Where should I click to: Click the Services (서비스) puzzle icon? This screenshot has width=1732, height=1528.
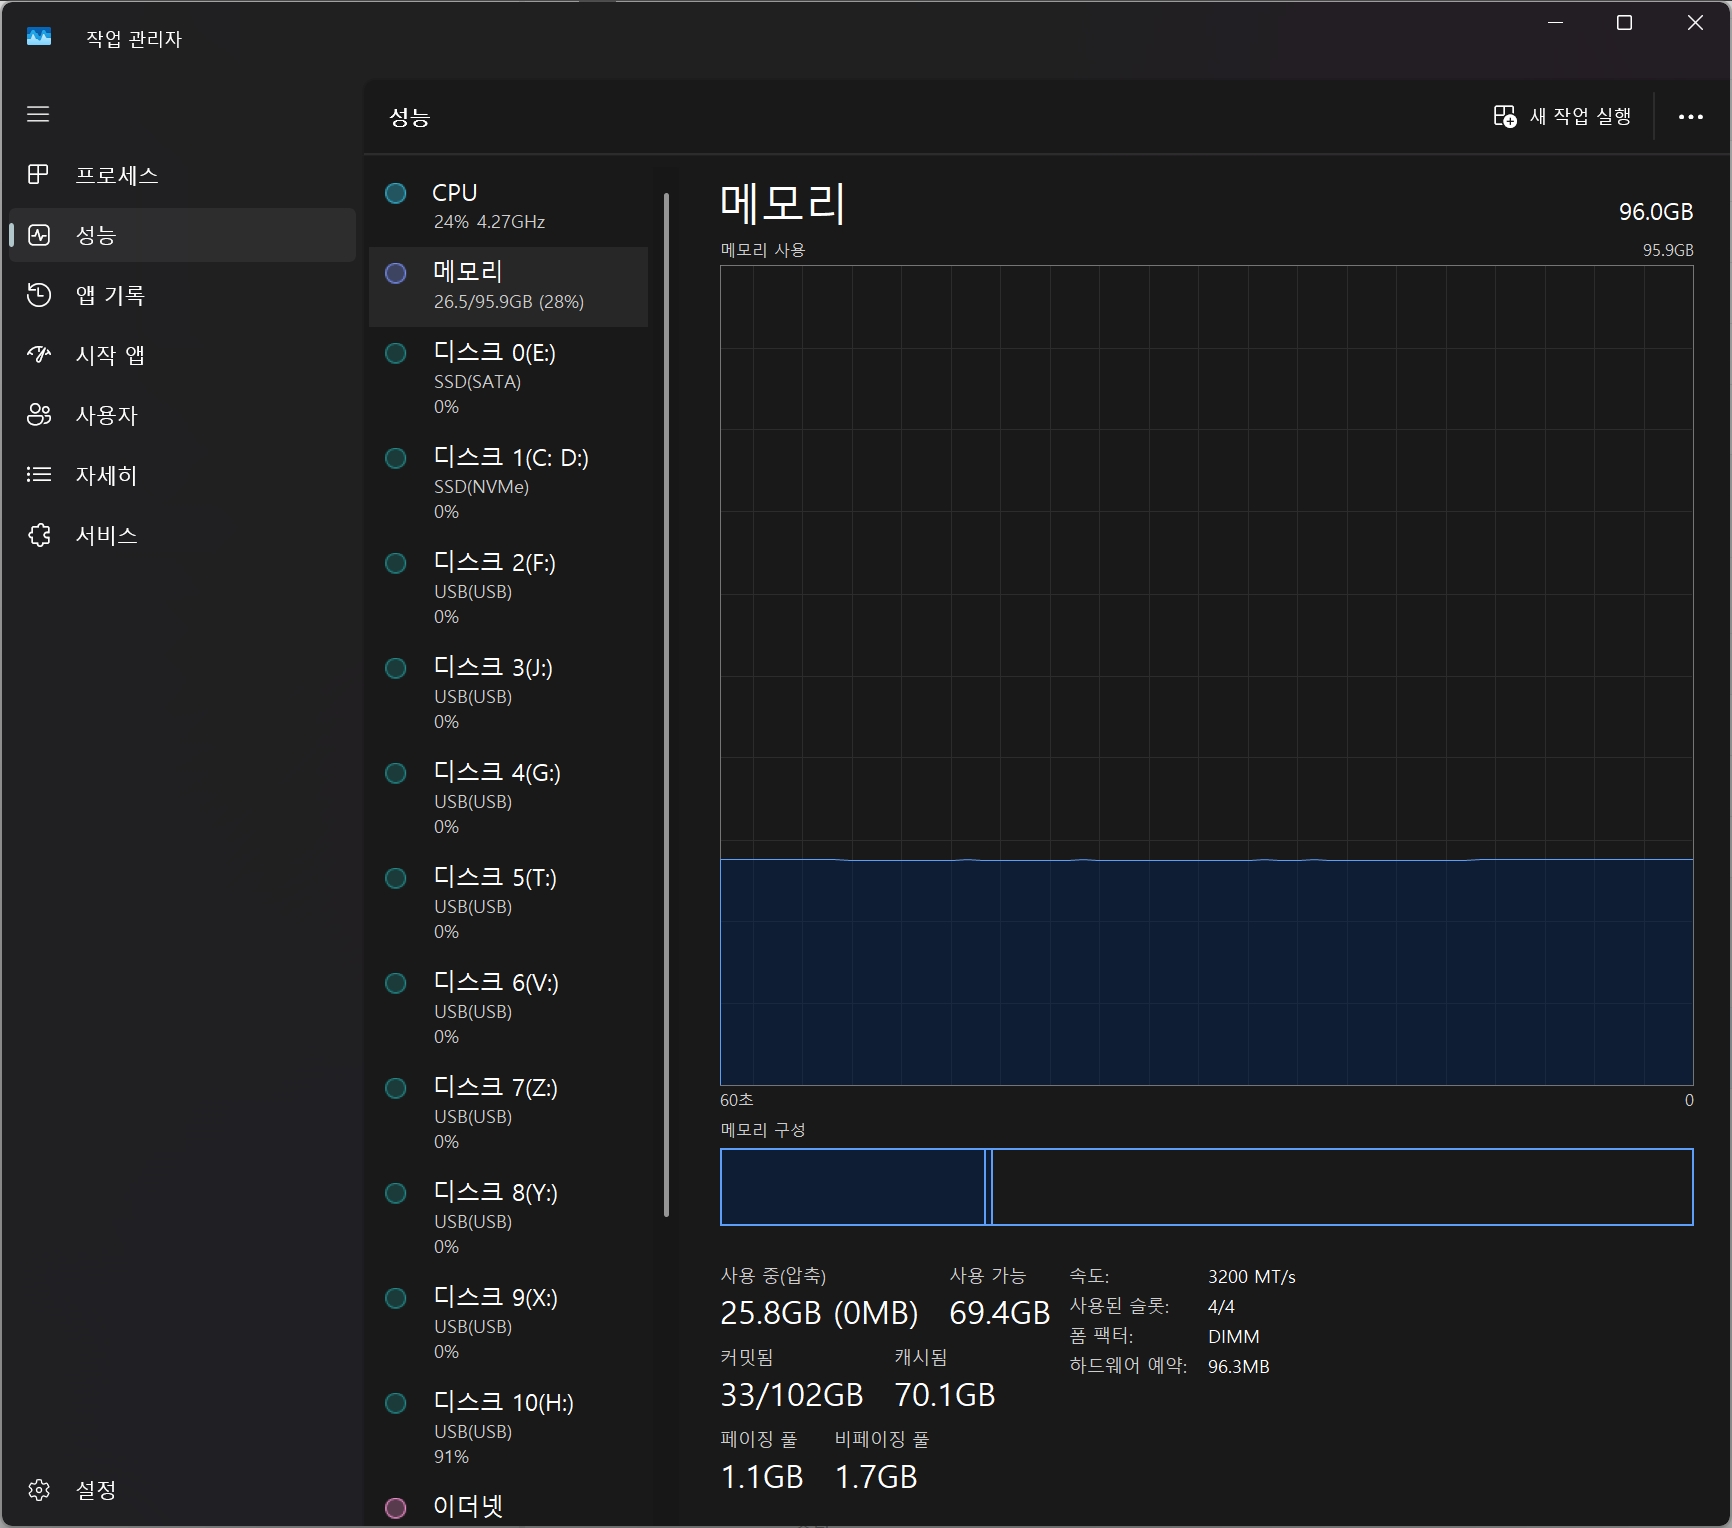(x=38, y=535)
